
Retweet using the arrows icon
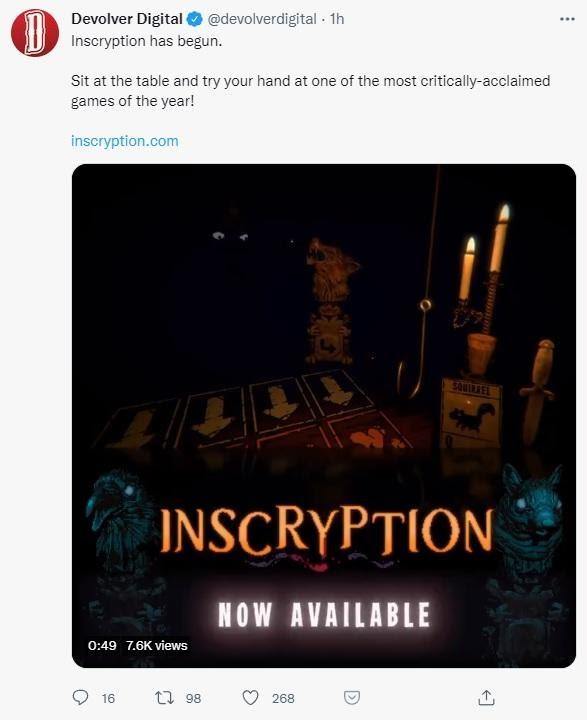click(164, 698)
